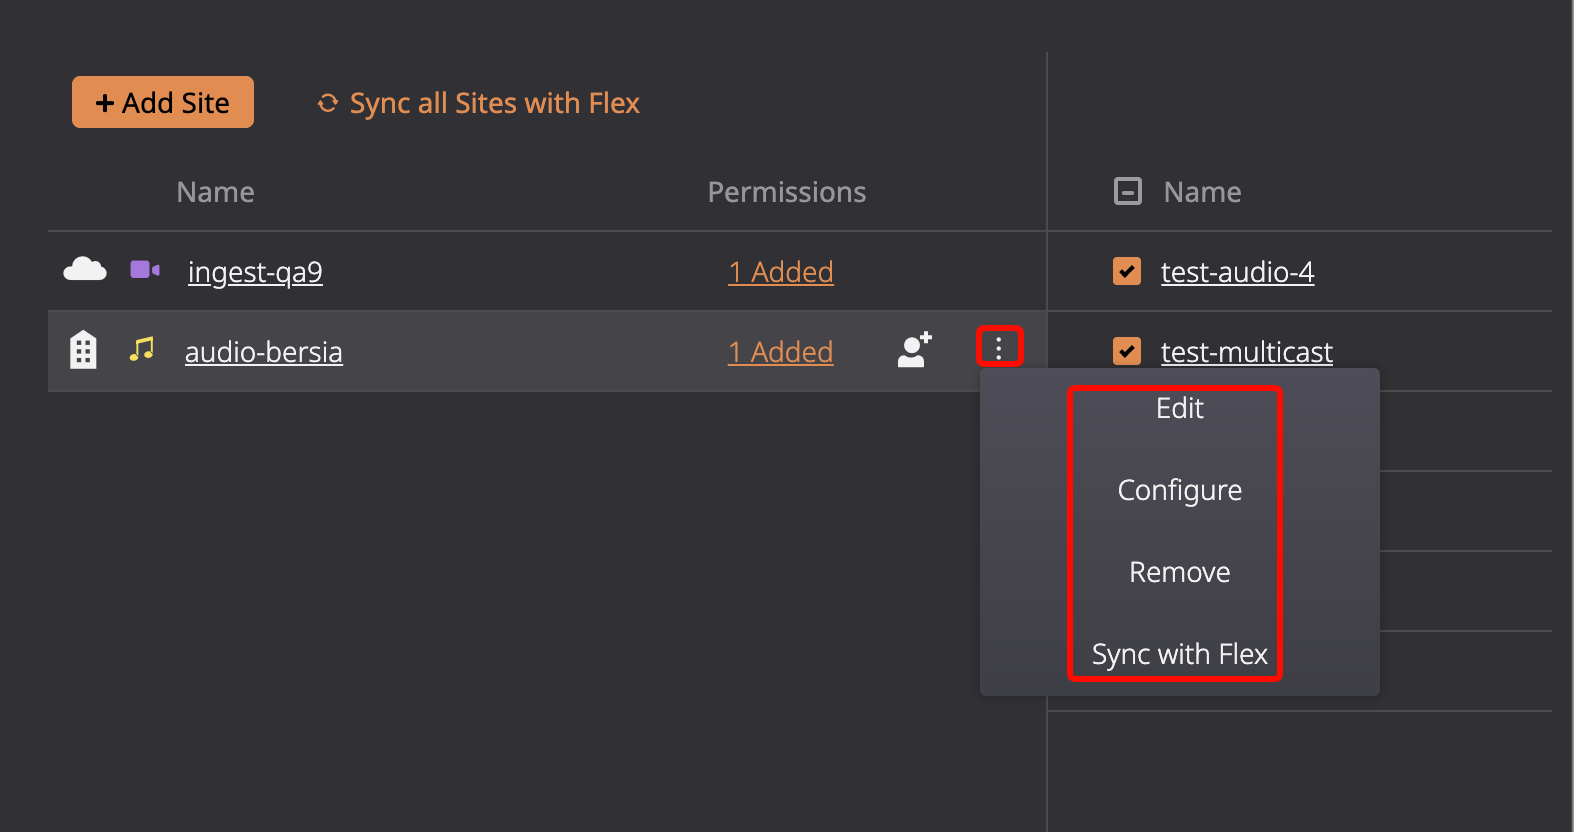Click the yellow music note icon

tap(142, 349)
